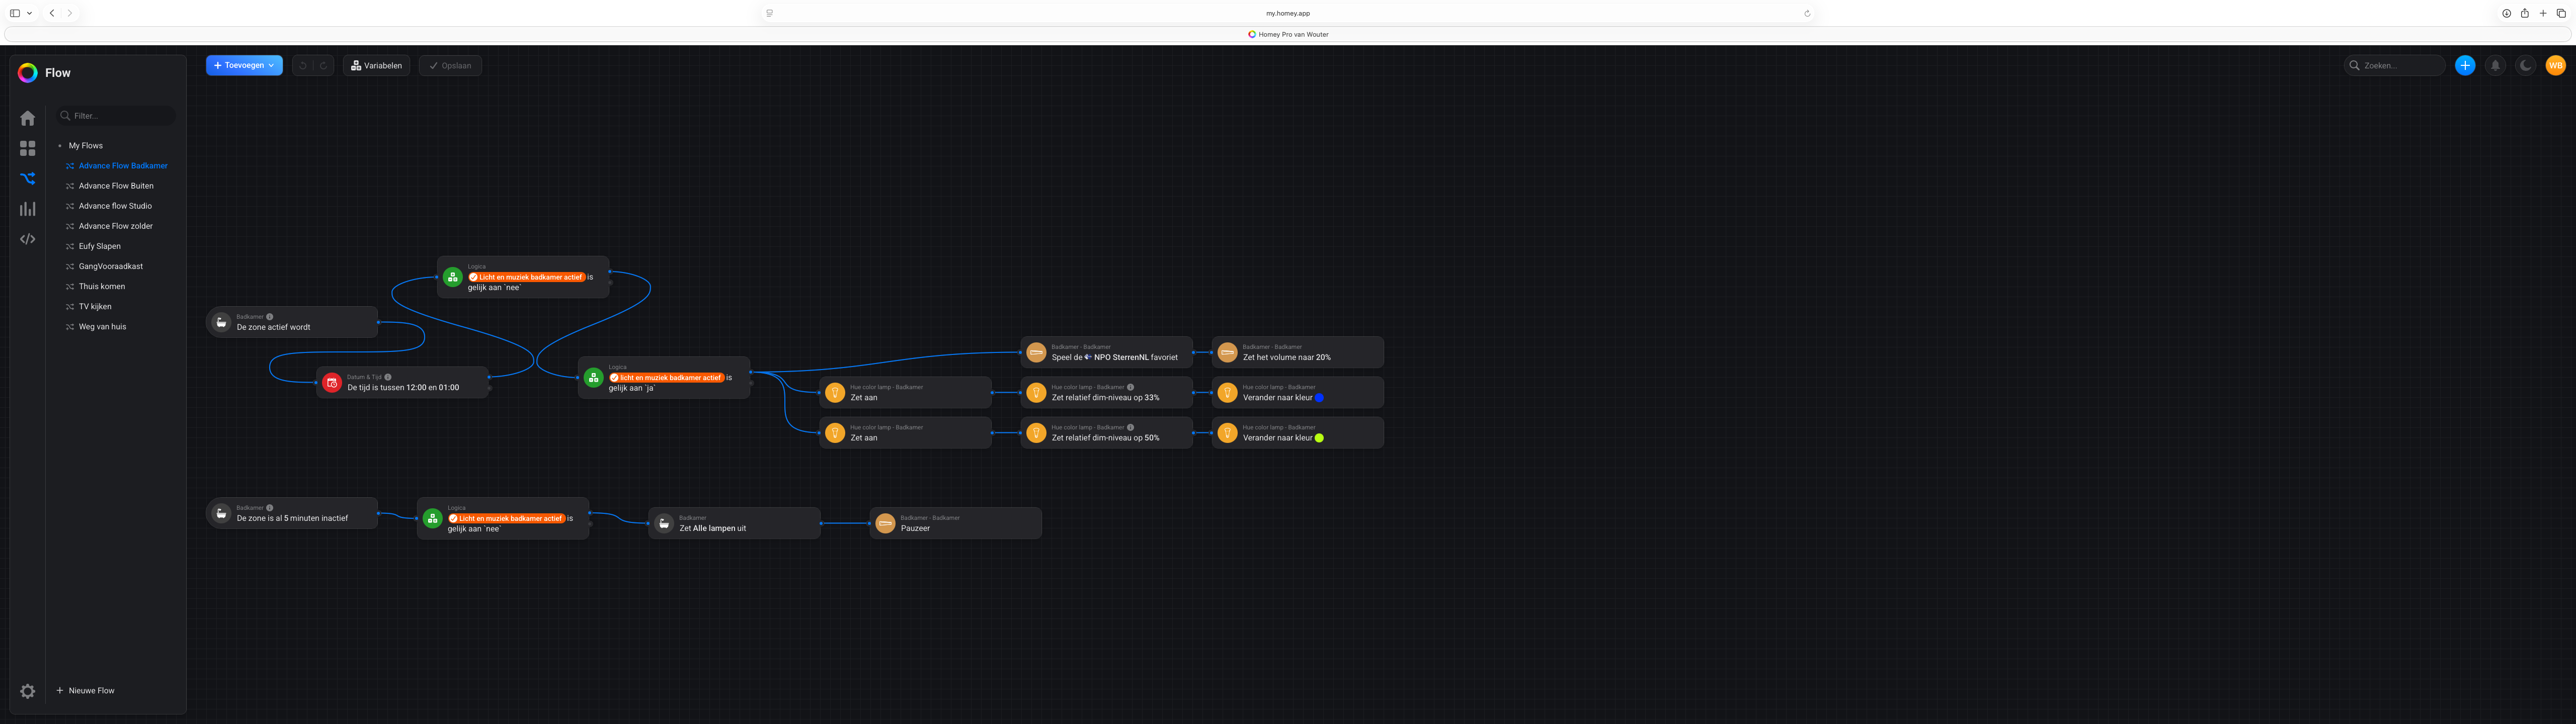Open the Script code icon
2576x724 pixels.
28,239
